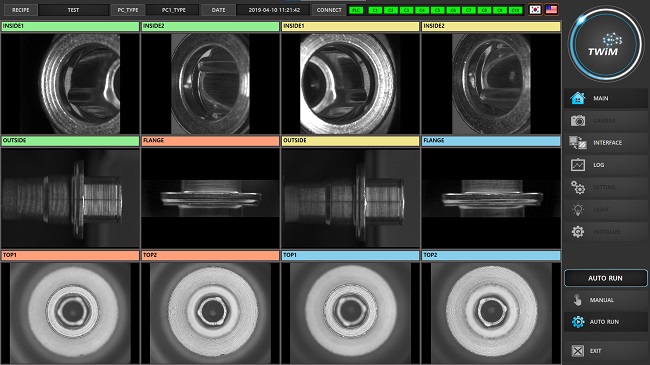Select the yellow OUTSIDE header bar
This screenshot has width=650, height=365.
[350, 141]
